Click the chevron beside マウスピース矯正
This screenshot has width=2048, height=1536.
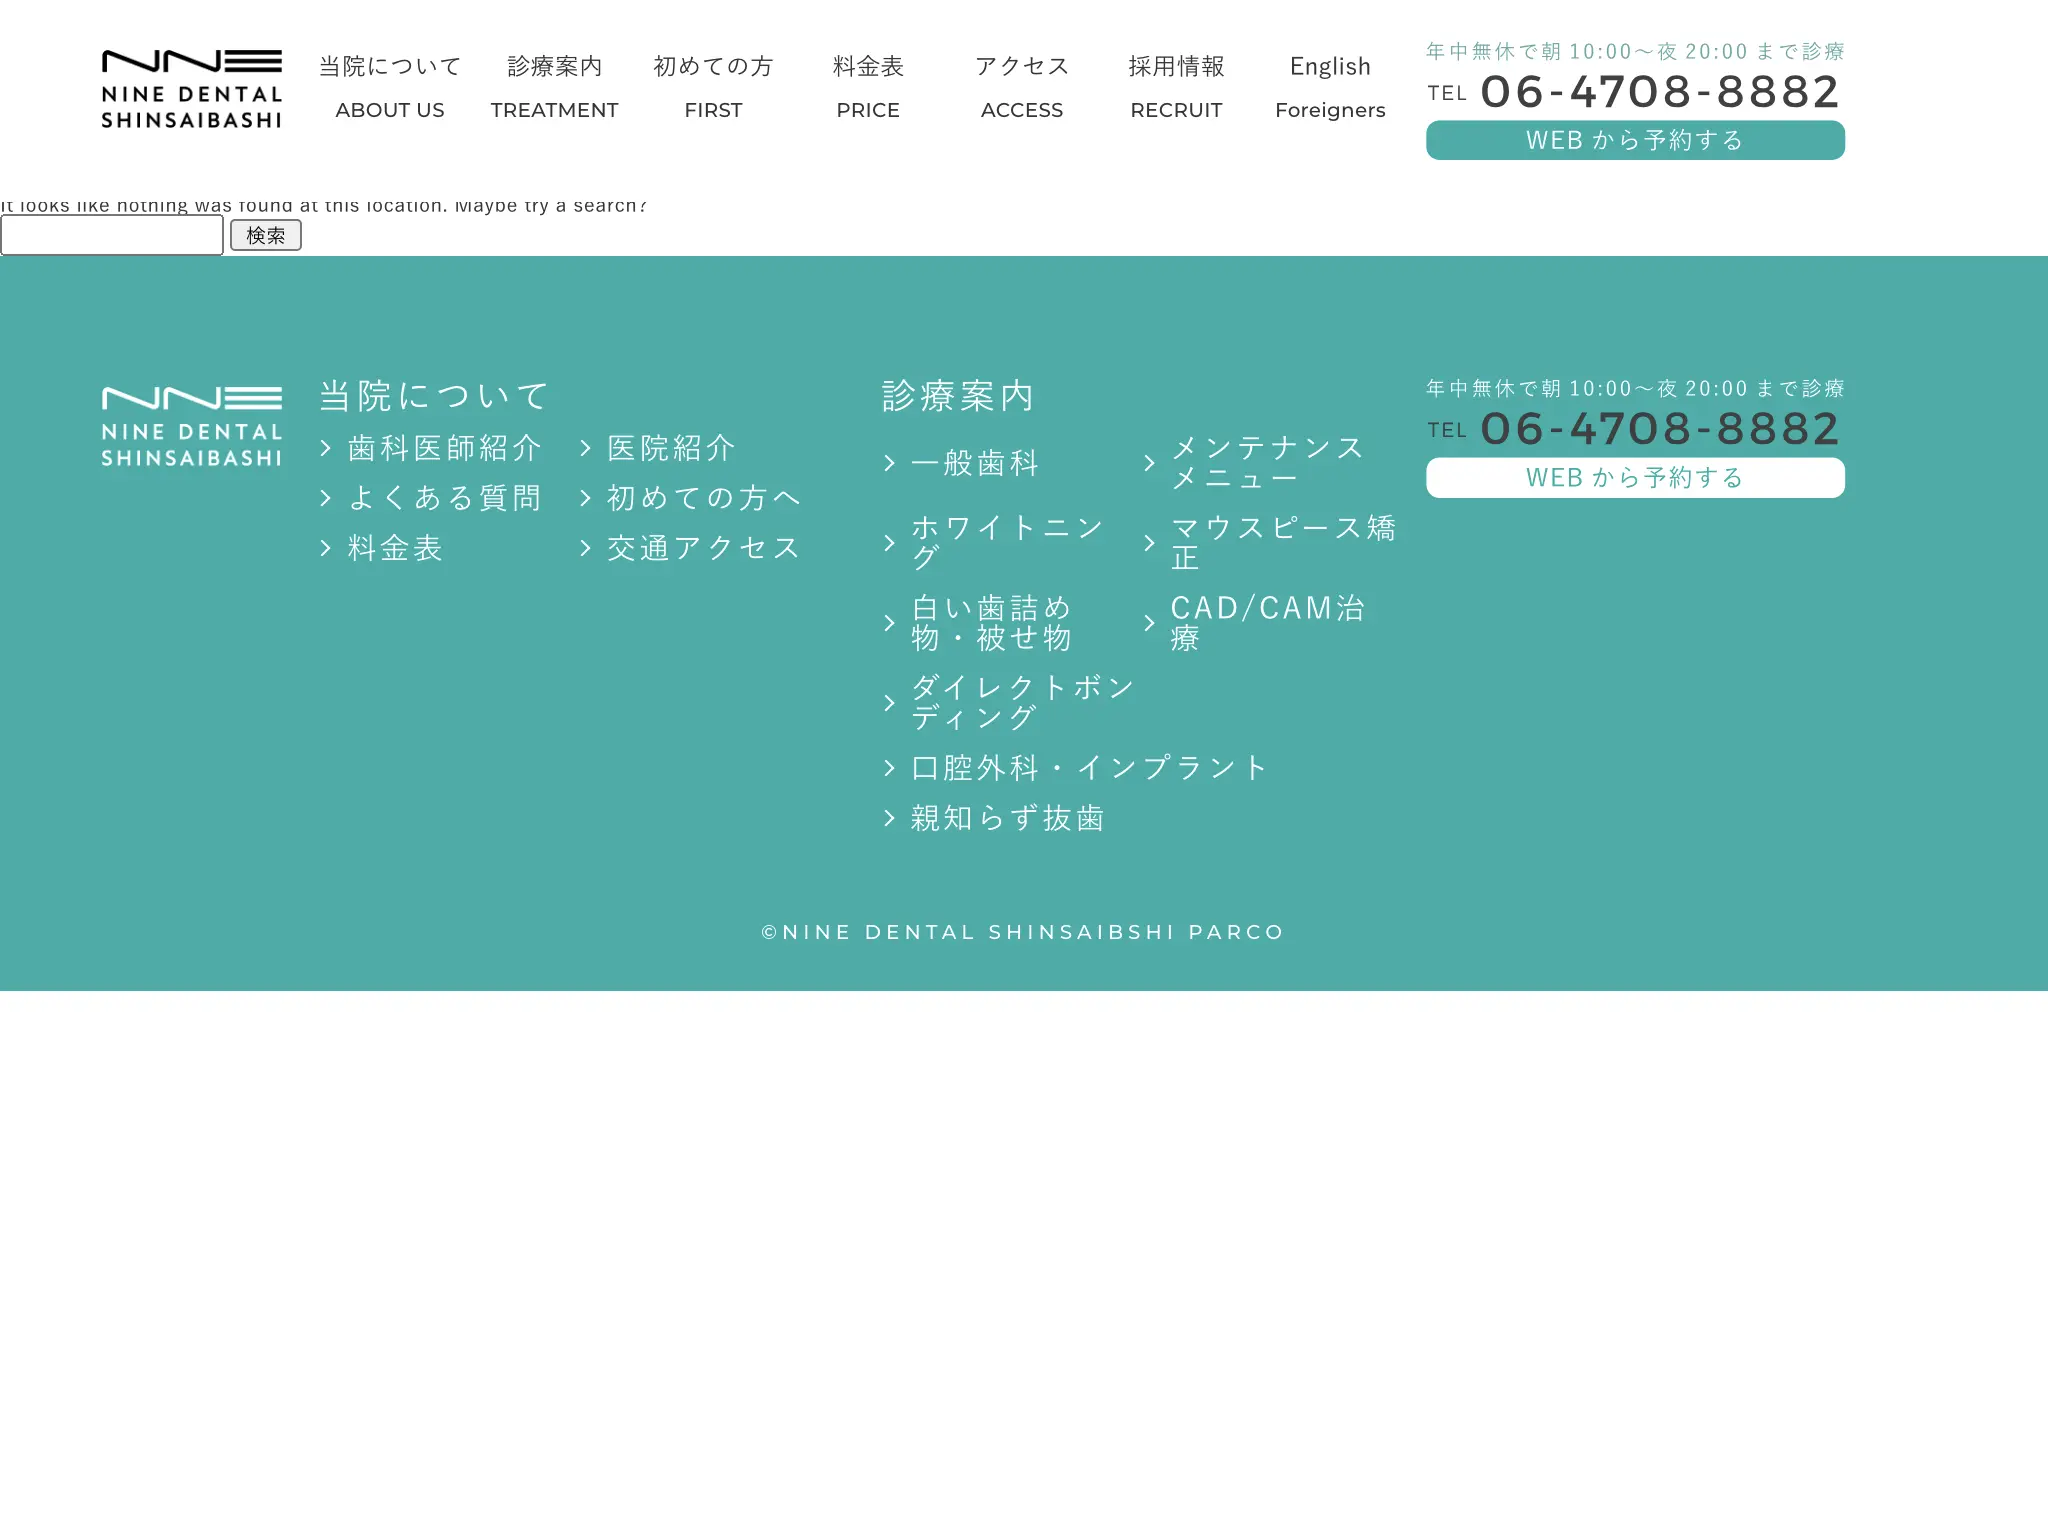pyautogui.click(x=1150, y=543)
